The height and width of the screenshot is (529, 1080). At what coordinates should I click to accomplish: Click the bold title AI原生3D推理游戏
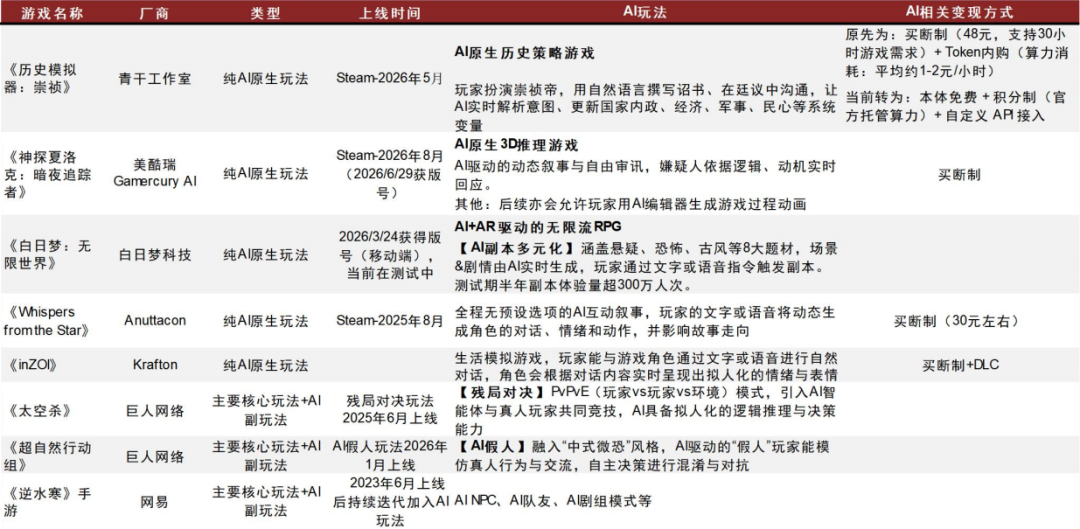516,146
